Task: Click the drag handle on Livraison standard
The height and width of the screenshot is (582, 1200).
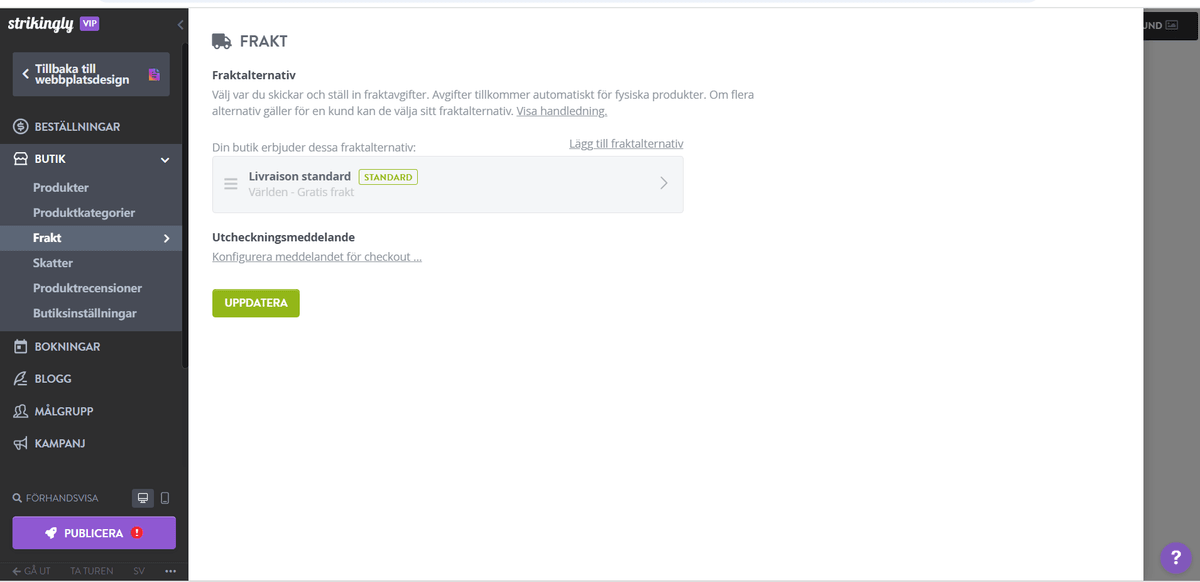Action: (230, 184)
